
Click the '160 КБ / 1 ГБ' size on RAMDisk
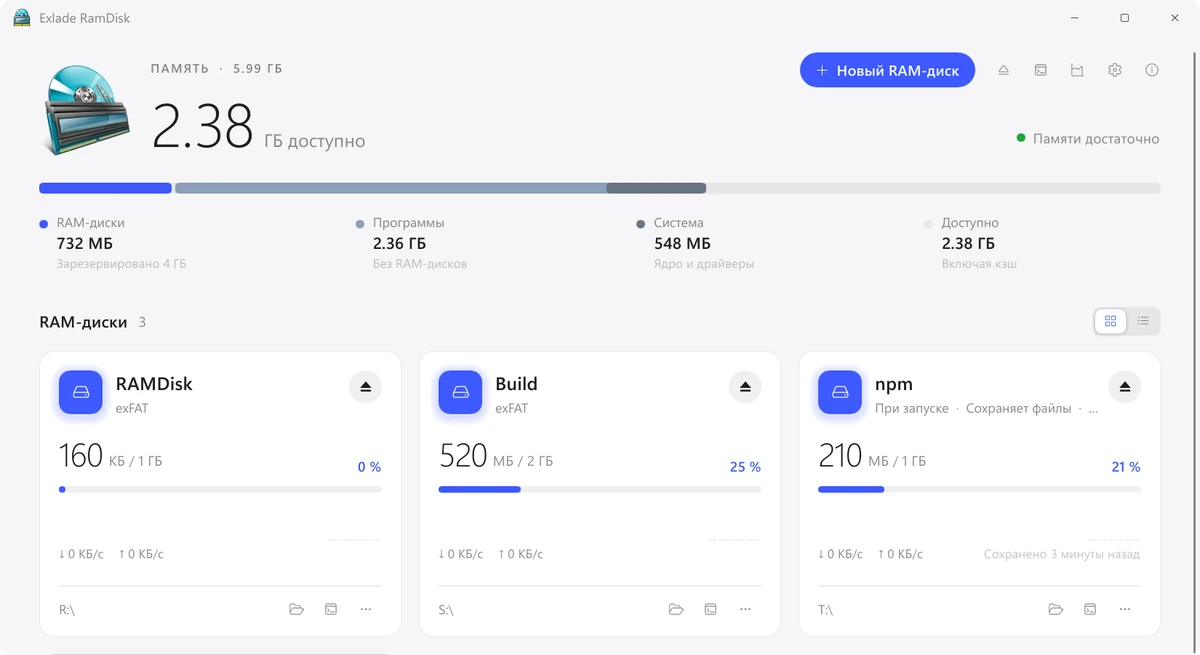click(111, 457)
